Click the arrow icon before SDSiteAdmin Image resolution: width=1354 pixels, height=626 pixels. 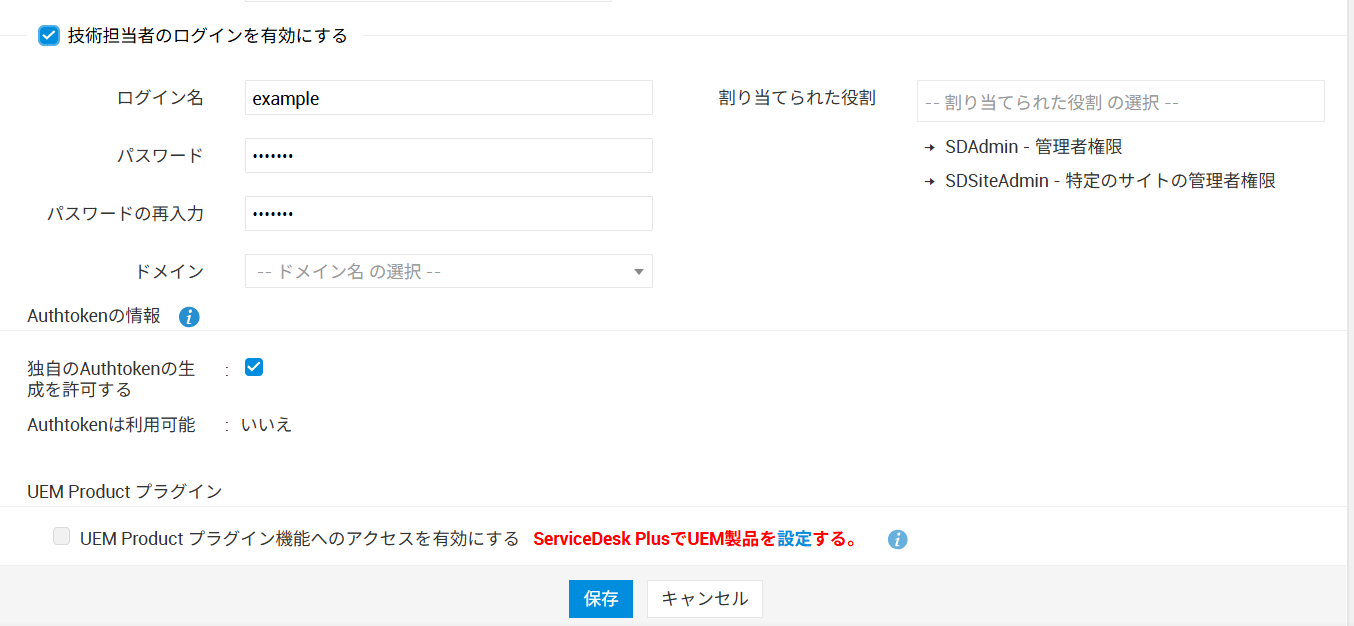930,182
